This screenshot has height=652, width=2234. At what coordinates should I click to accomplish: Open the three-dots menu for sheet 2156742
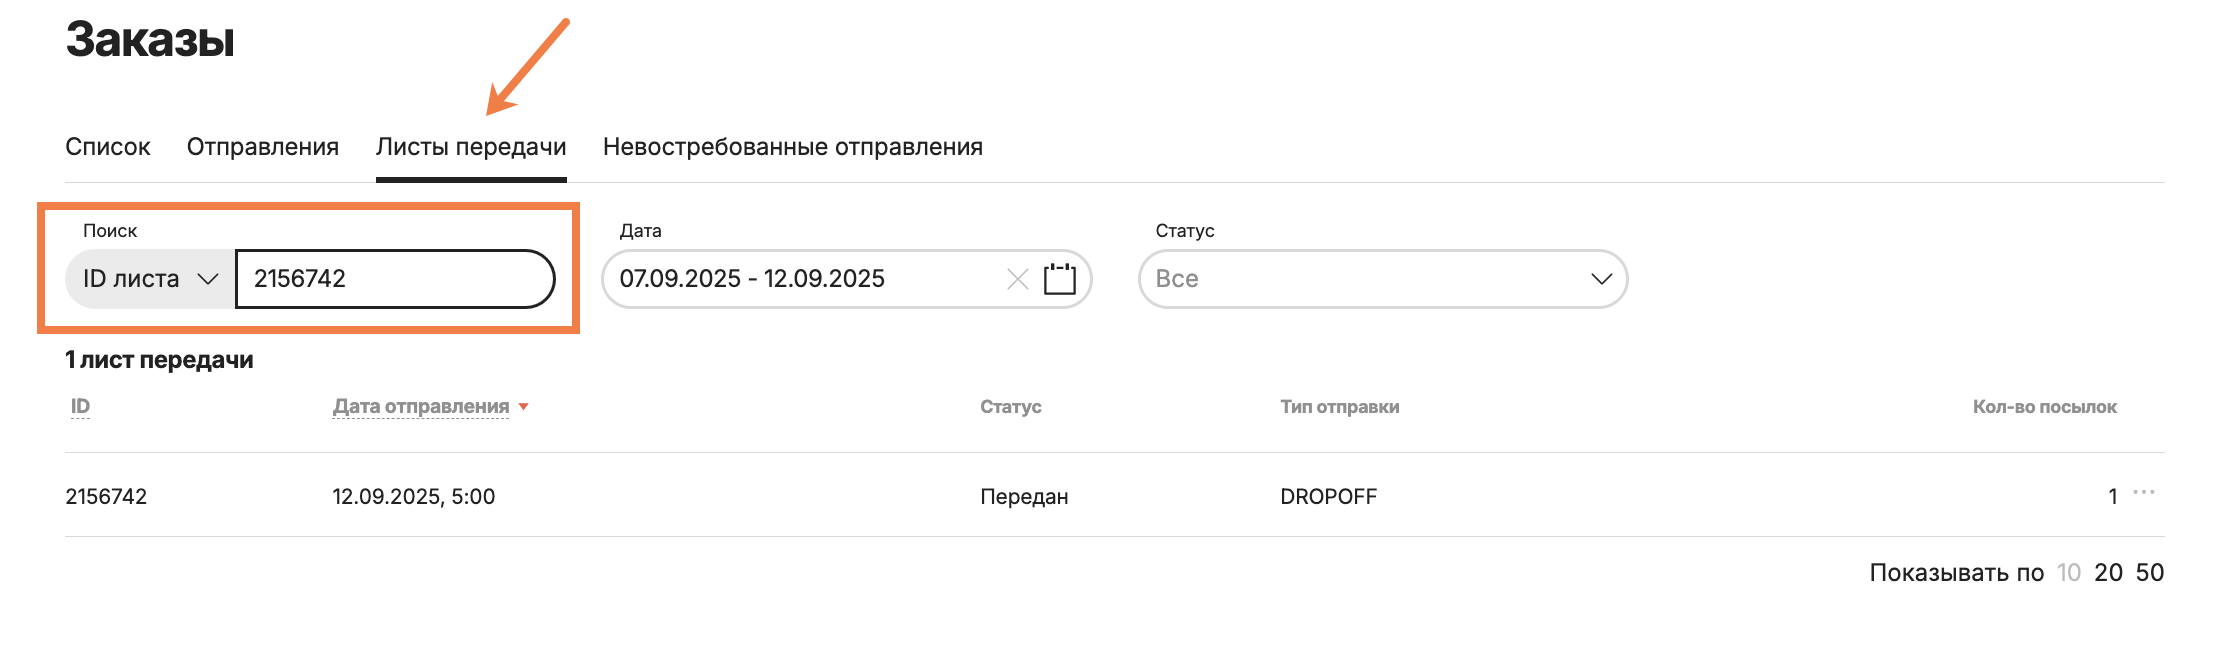pos(2143,493)
